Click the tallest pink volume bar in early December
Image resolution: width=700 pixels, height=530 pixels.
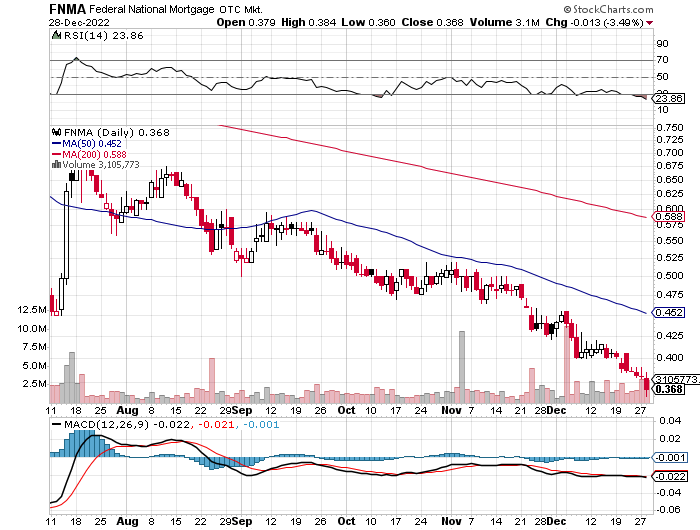(567, 364)
